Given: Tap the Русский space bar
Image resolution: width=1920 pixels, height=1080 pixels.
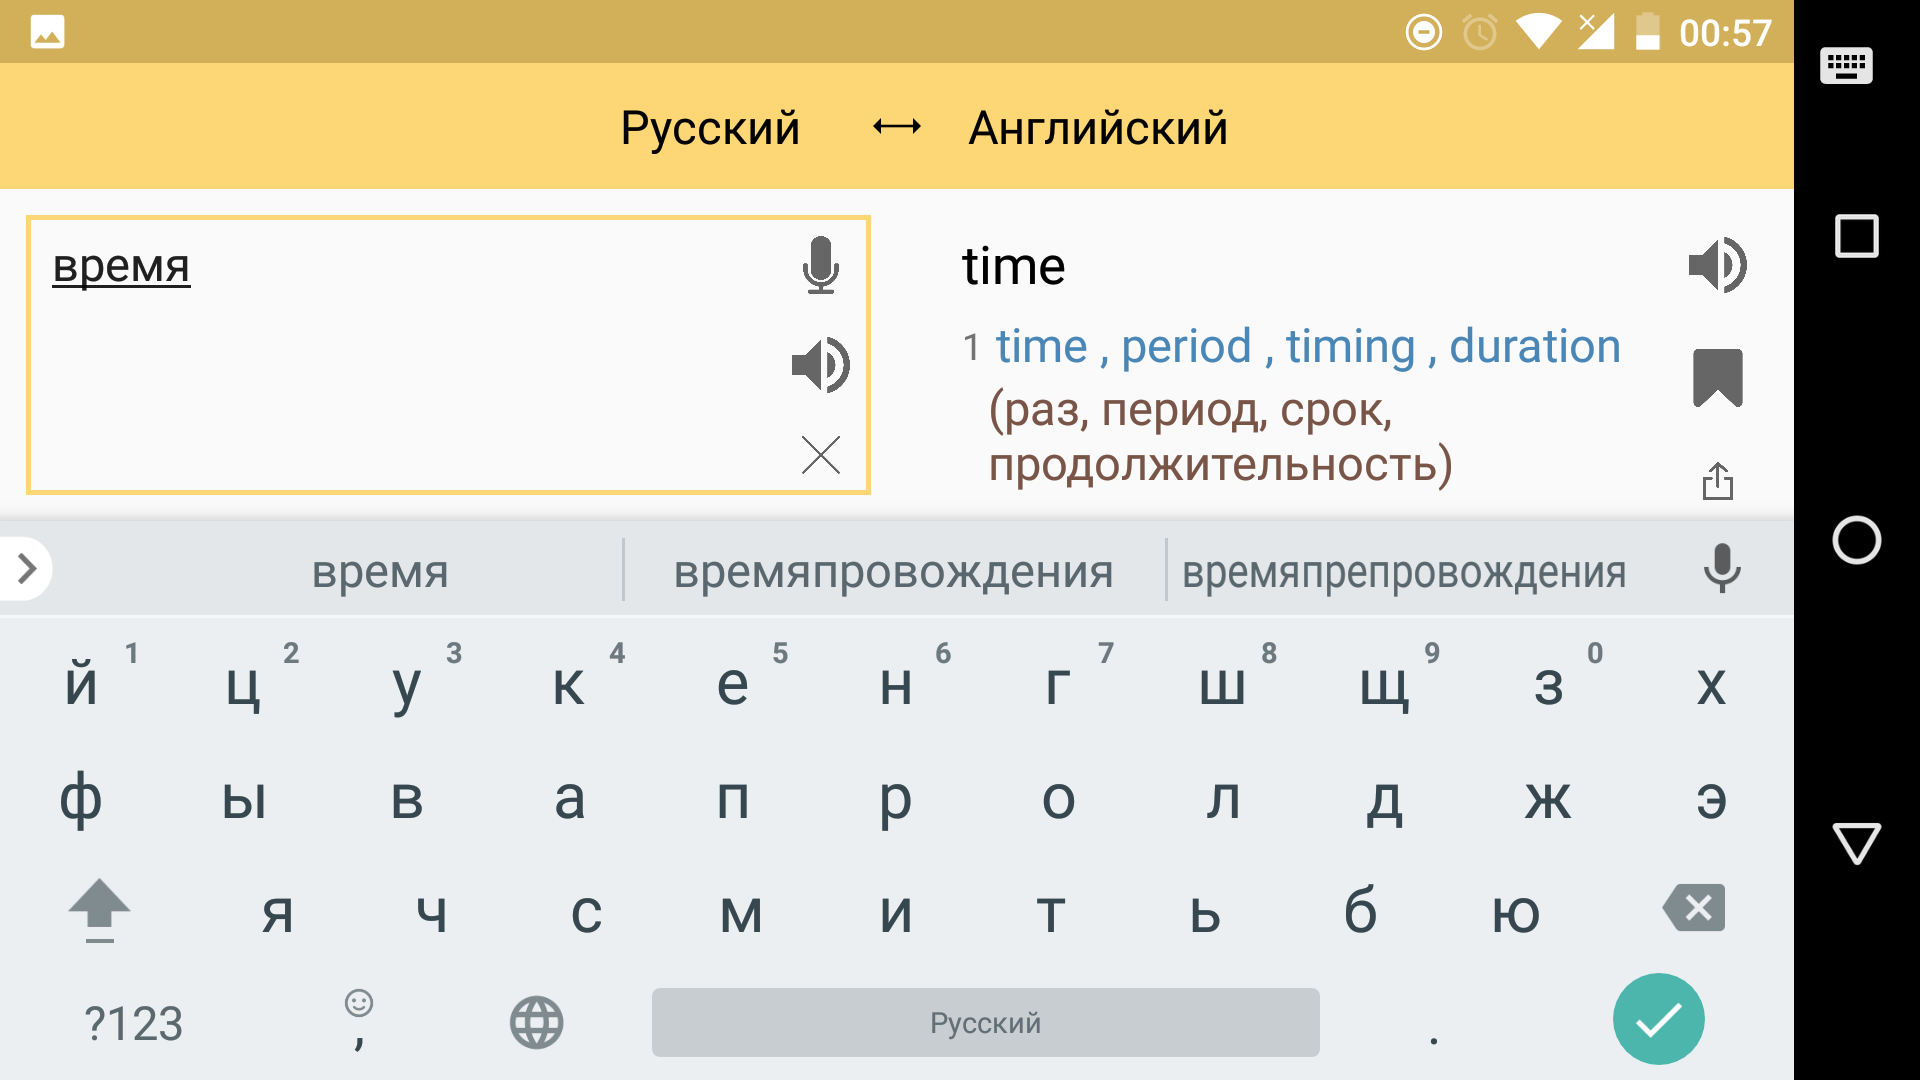Looking at the screenshot, I should pos(985,1022).
